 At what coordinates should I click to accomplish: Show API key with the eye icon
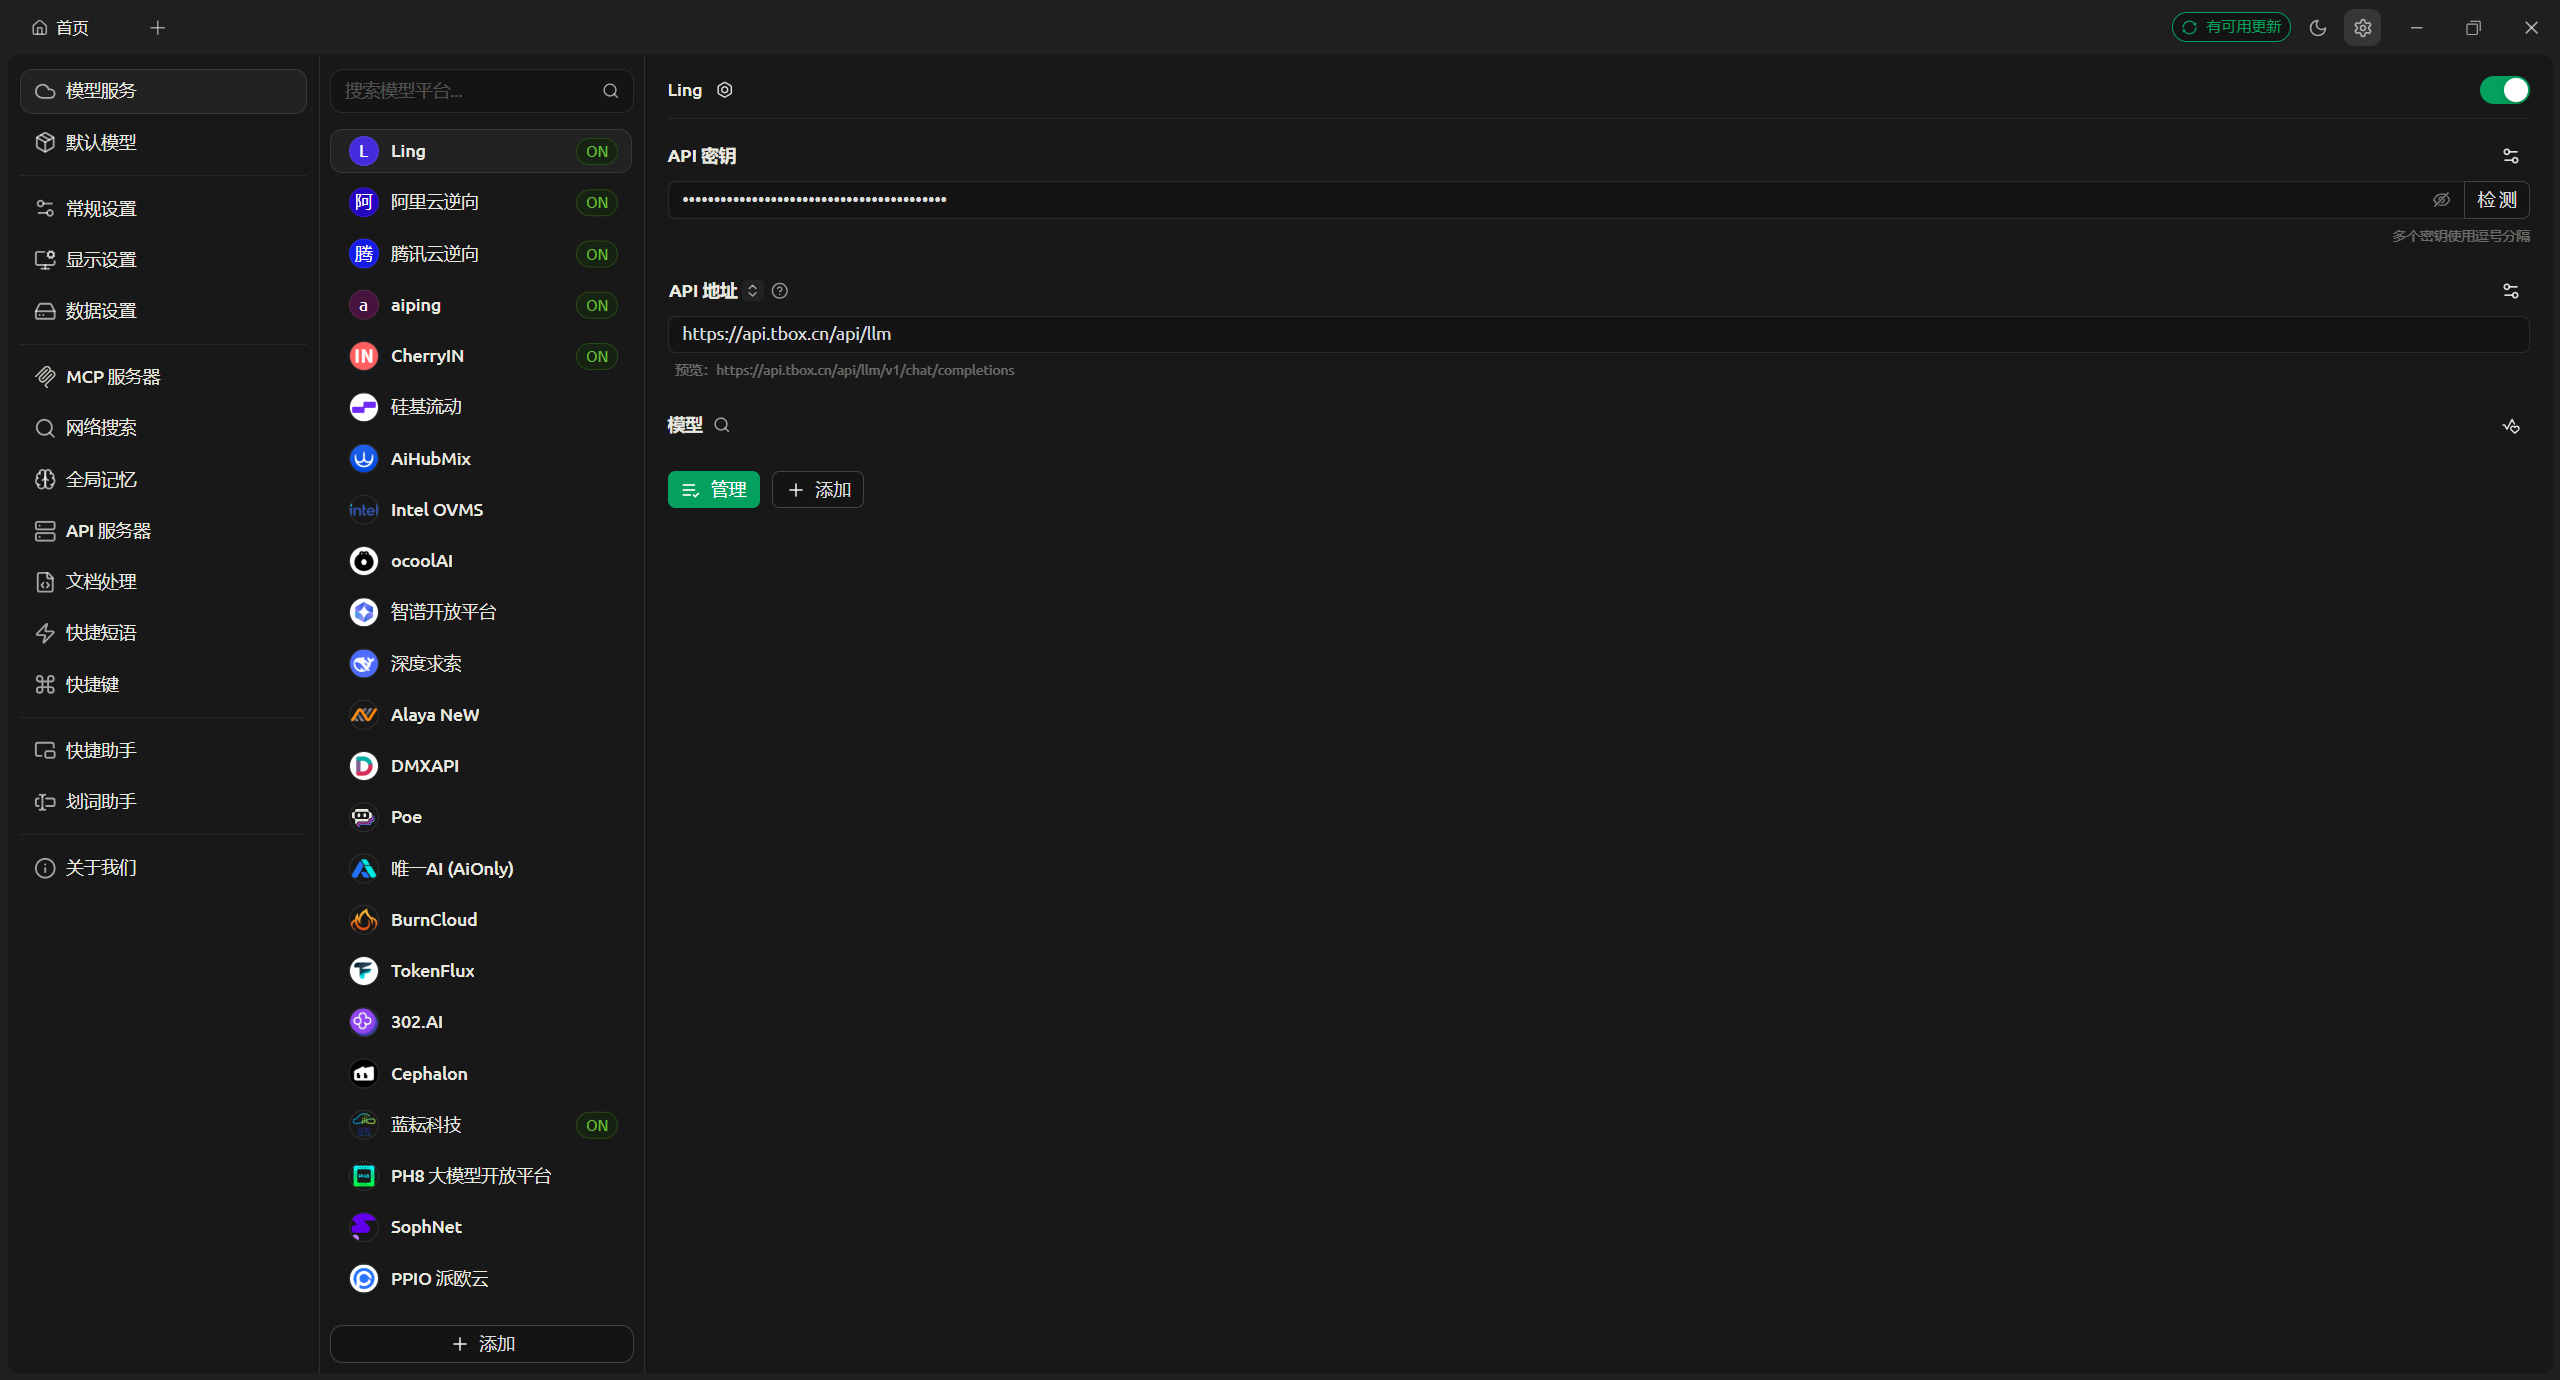point(2441,200)
